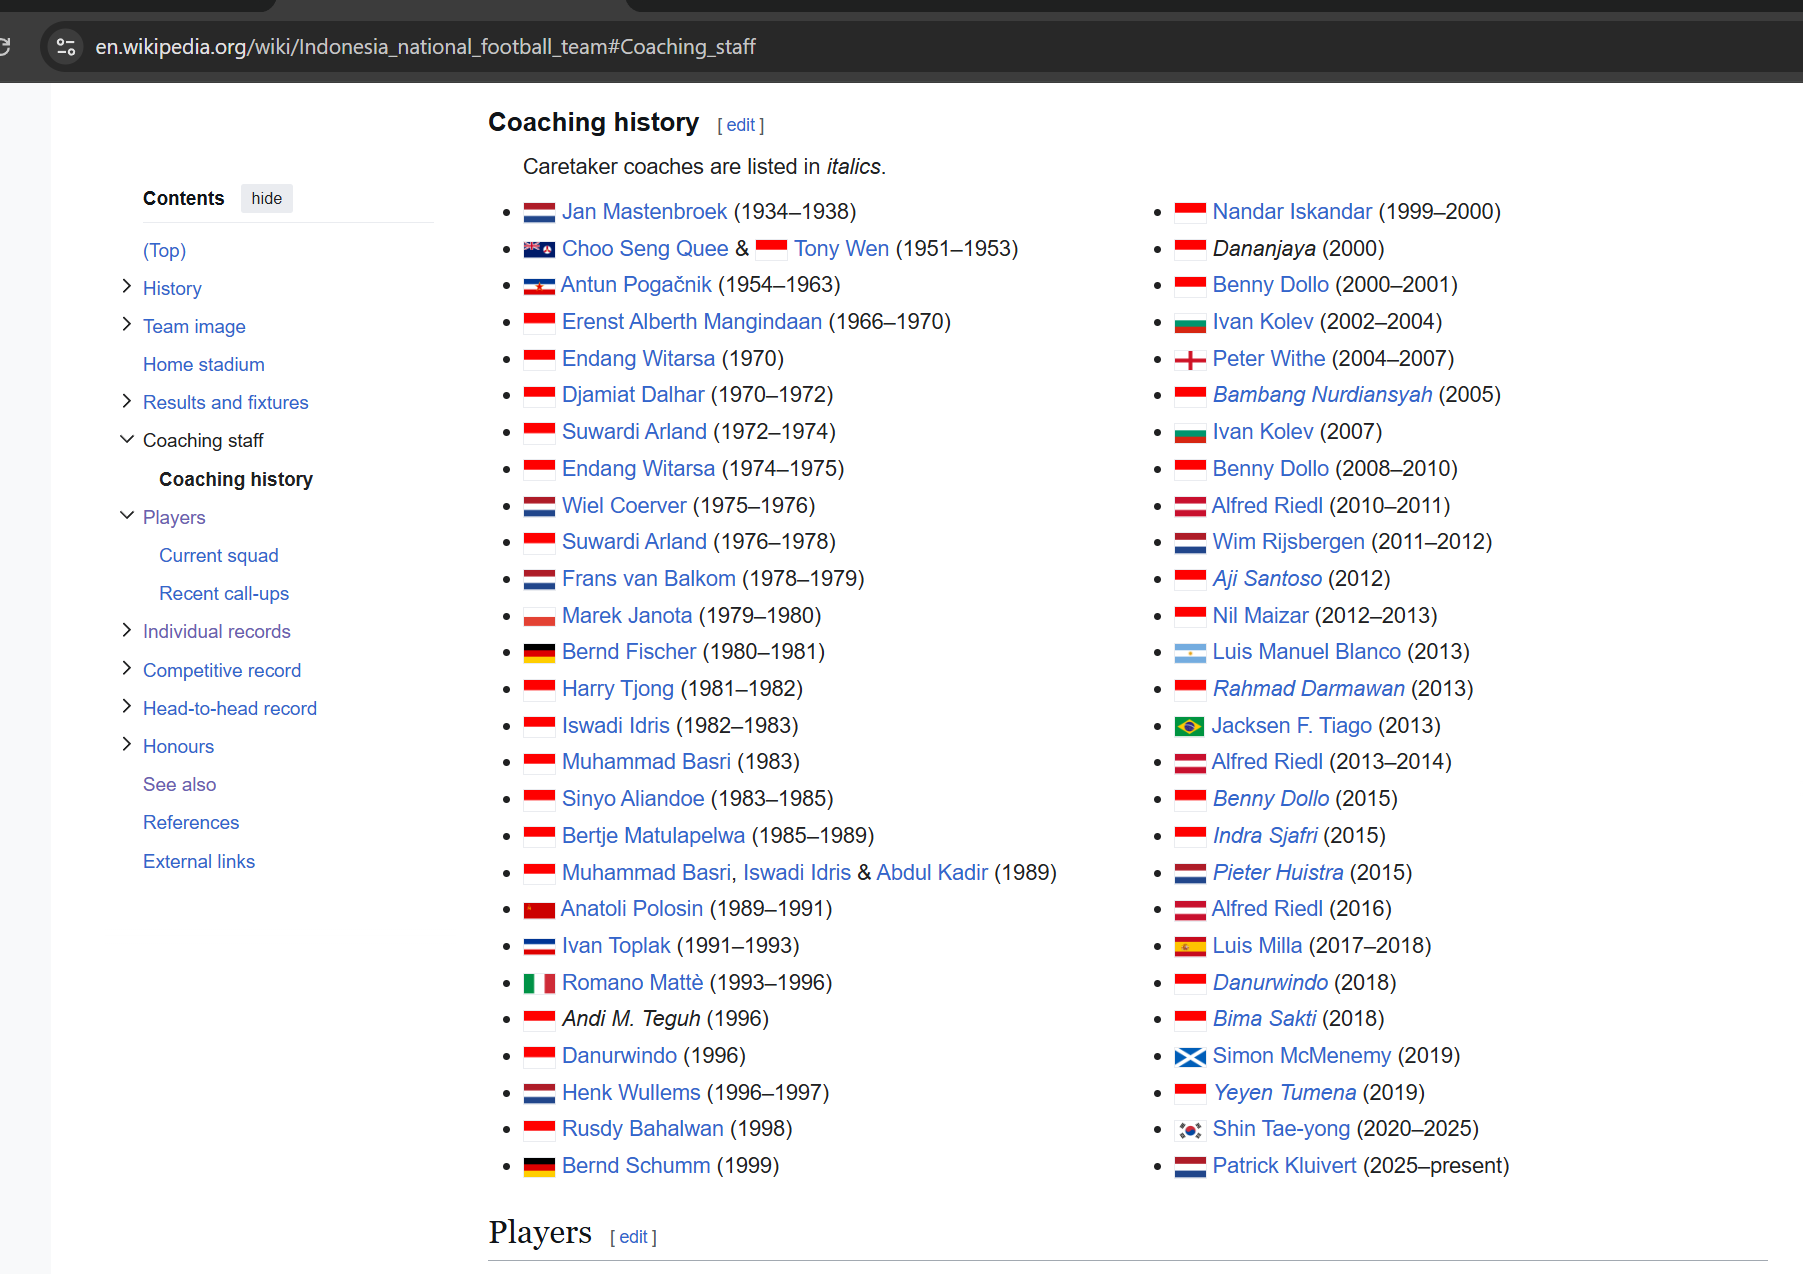Open site information icon in address bar

tap(66, 47)
